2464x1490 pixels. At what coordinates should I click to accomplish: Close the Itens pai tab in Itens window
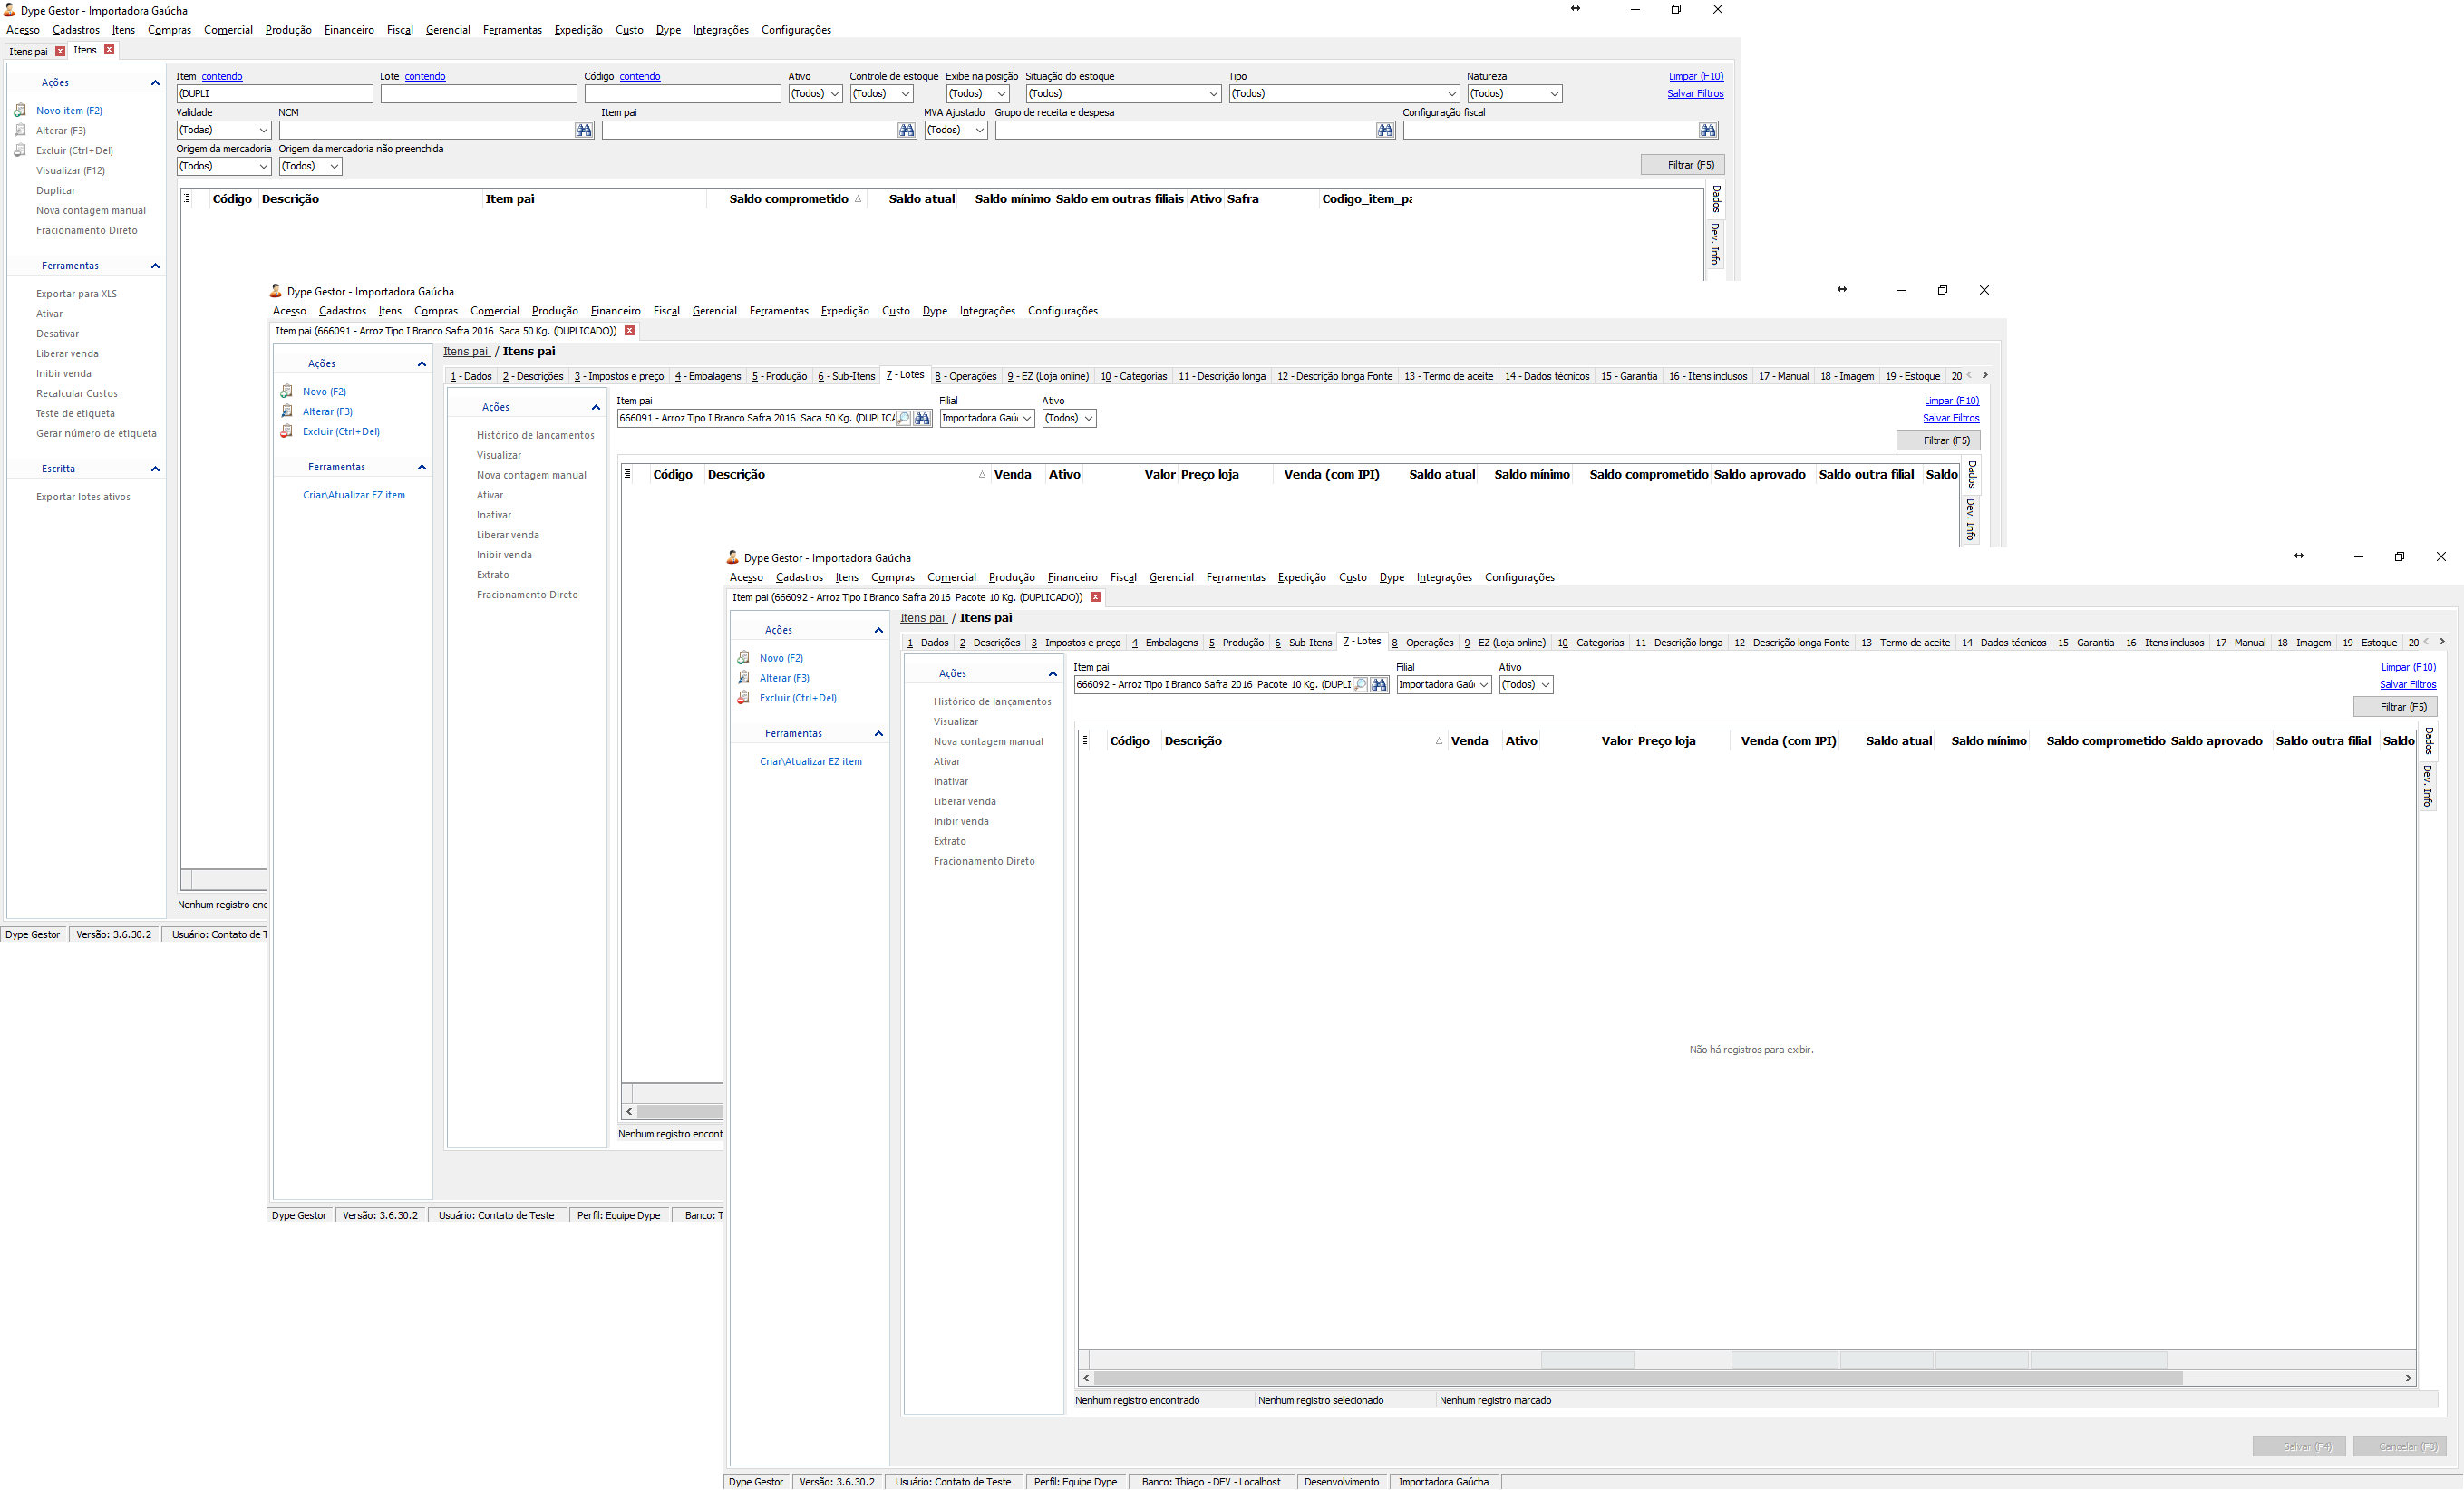click(x=60, y=51)
